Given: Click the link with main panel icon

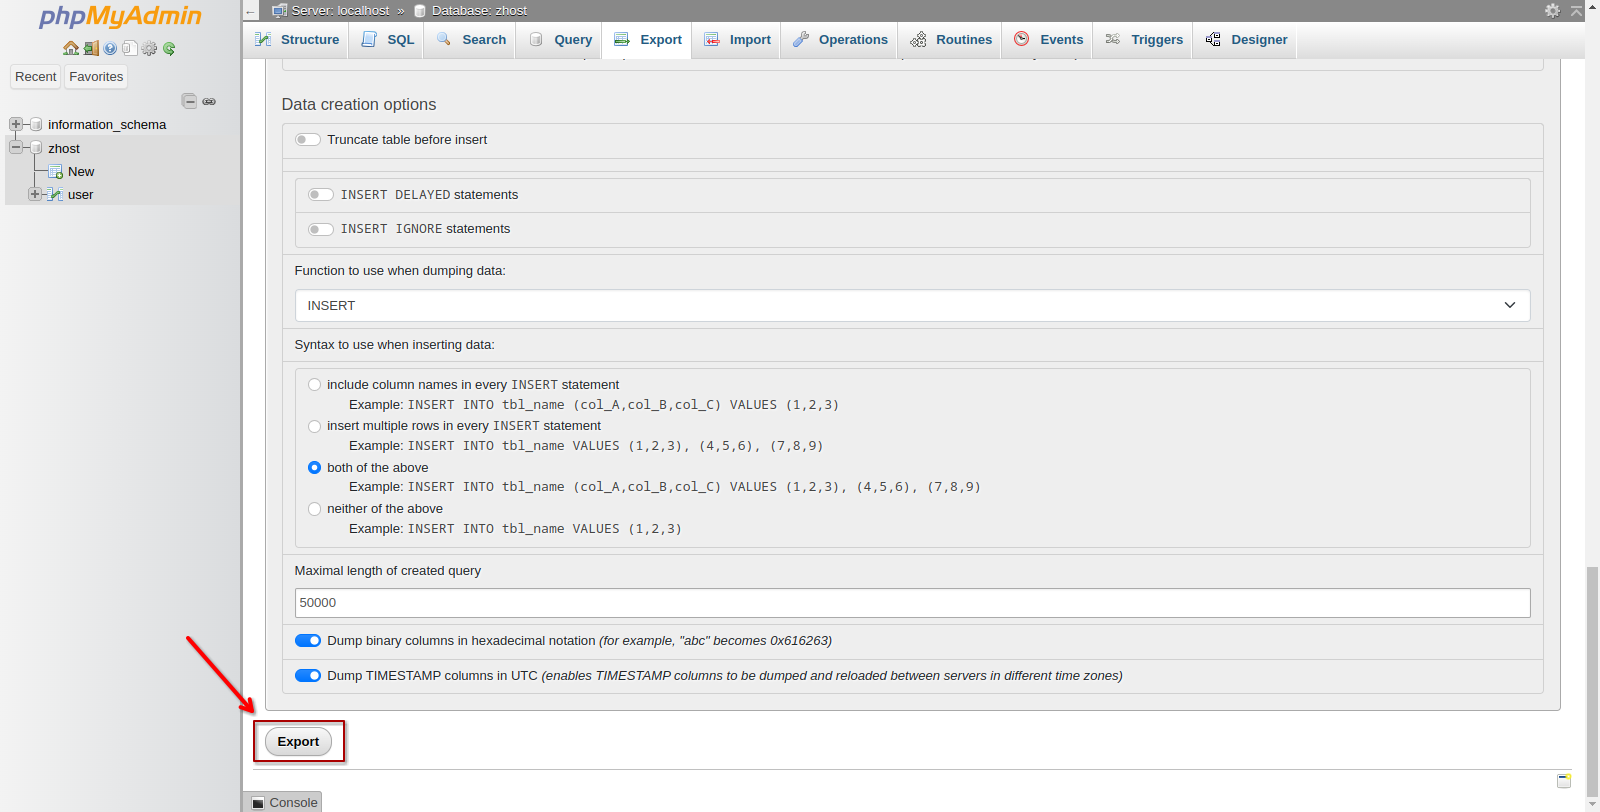Looking at the screenshot, I should [209, 101].
